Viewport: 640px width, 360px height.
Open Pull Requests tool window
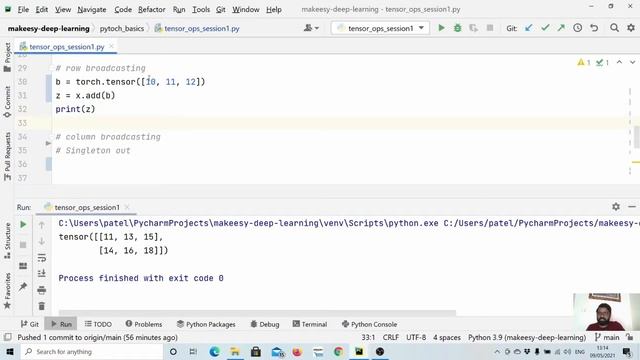coord(7,156)
